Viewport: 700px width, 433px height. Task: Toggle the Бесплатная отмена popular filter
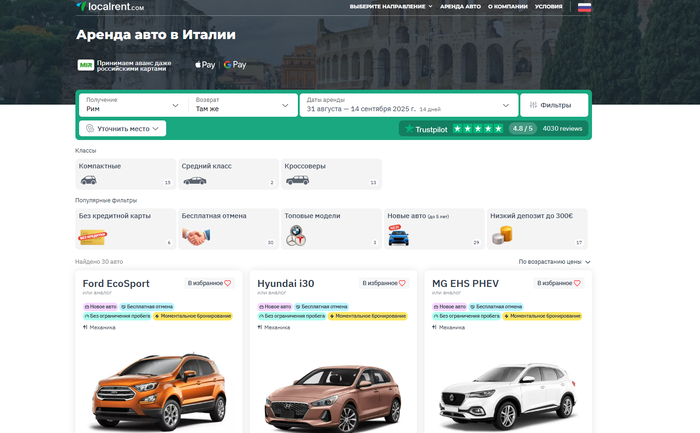[x=229, y=229]
